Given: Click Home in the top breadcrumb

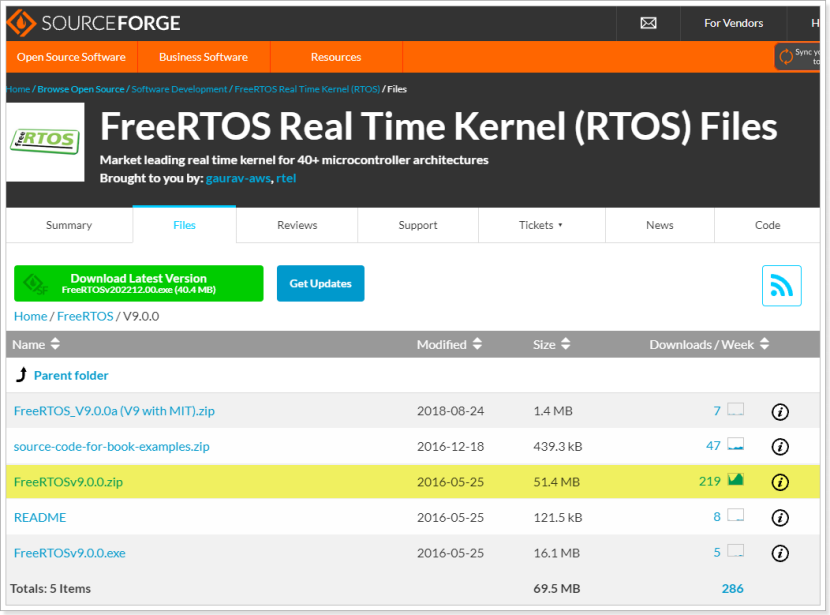Looking at the screenshot, I should click(18, 89).
